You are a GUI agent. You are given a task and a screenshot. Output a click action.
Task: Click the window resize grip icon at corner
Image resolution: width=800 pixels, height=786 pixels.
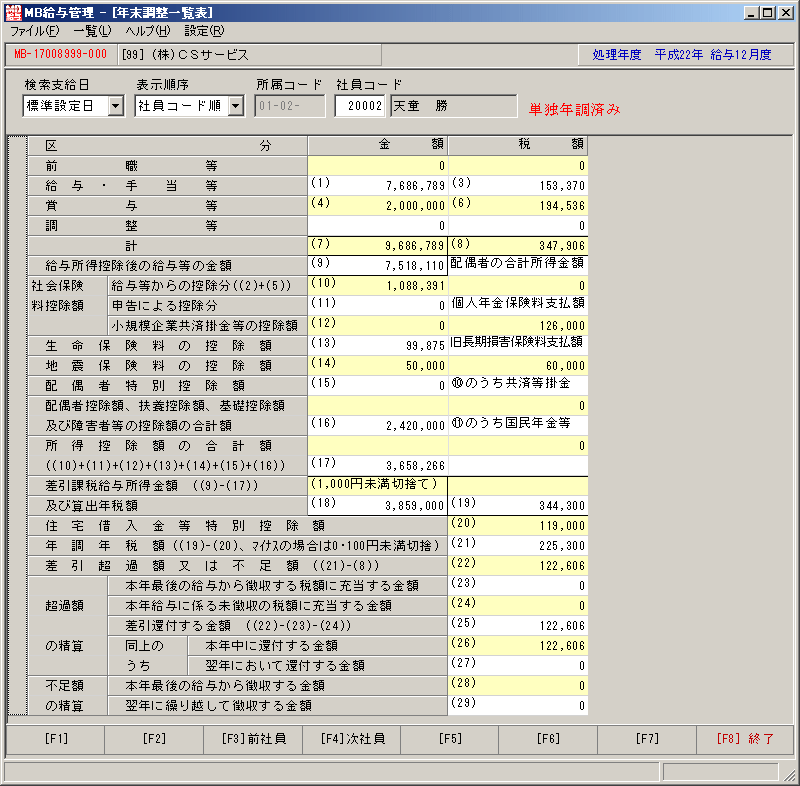[789, 776]
